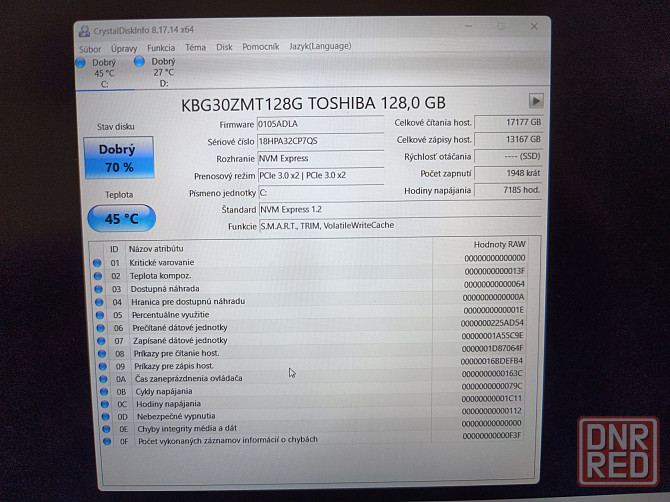The image size is (670, 502).
Task: Click RAW value 0000001D87064F
Action: tap(492, 349)
